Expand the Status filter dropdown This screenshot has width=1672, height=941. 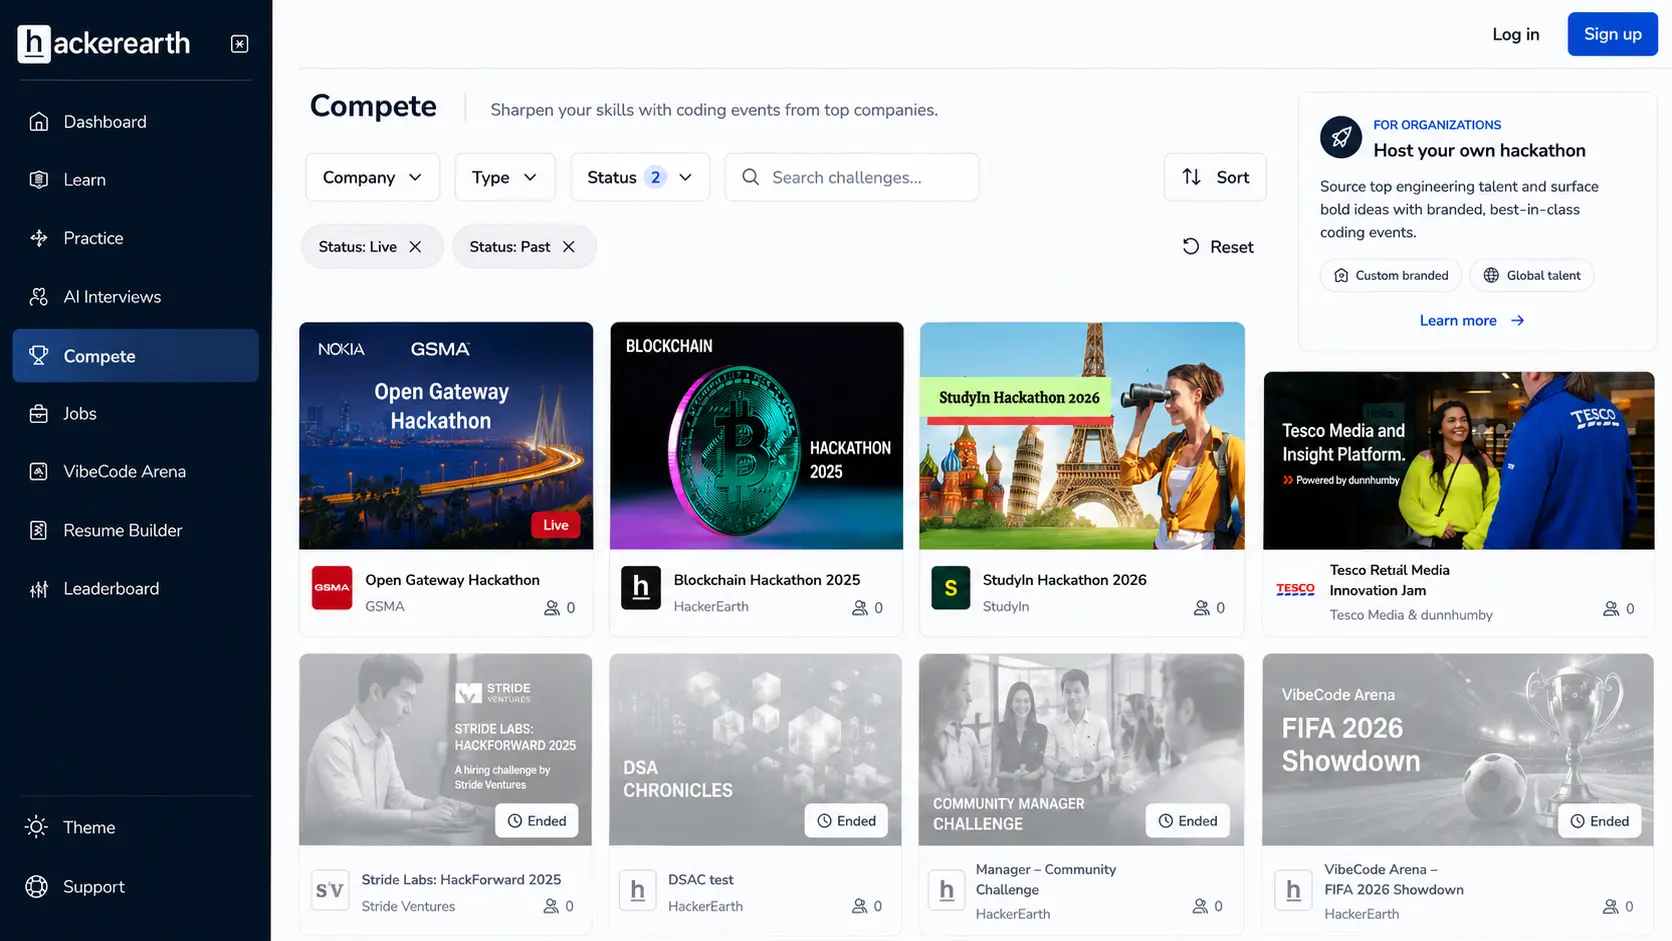[640, 177]
